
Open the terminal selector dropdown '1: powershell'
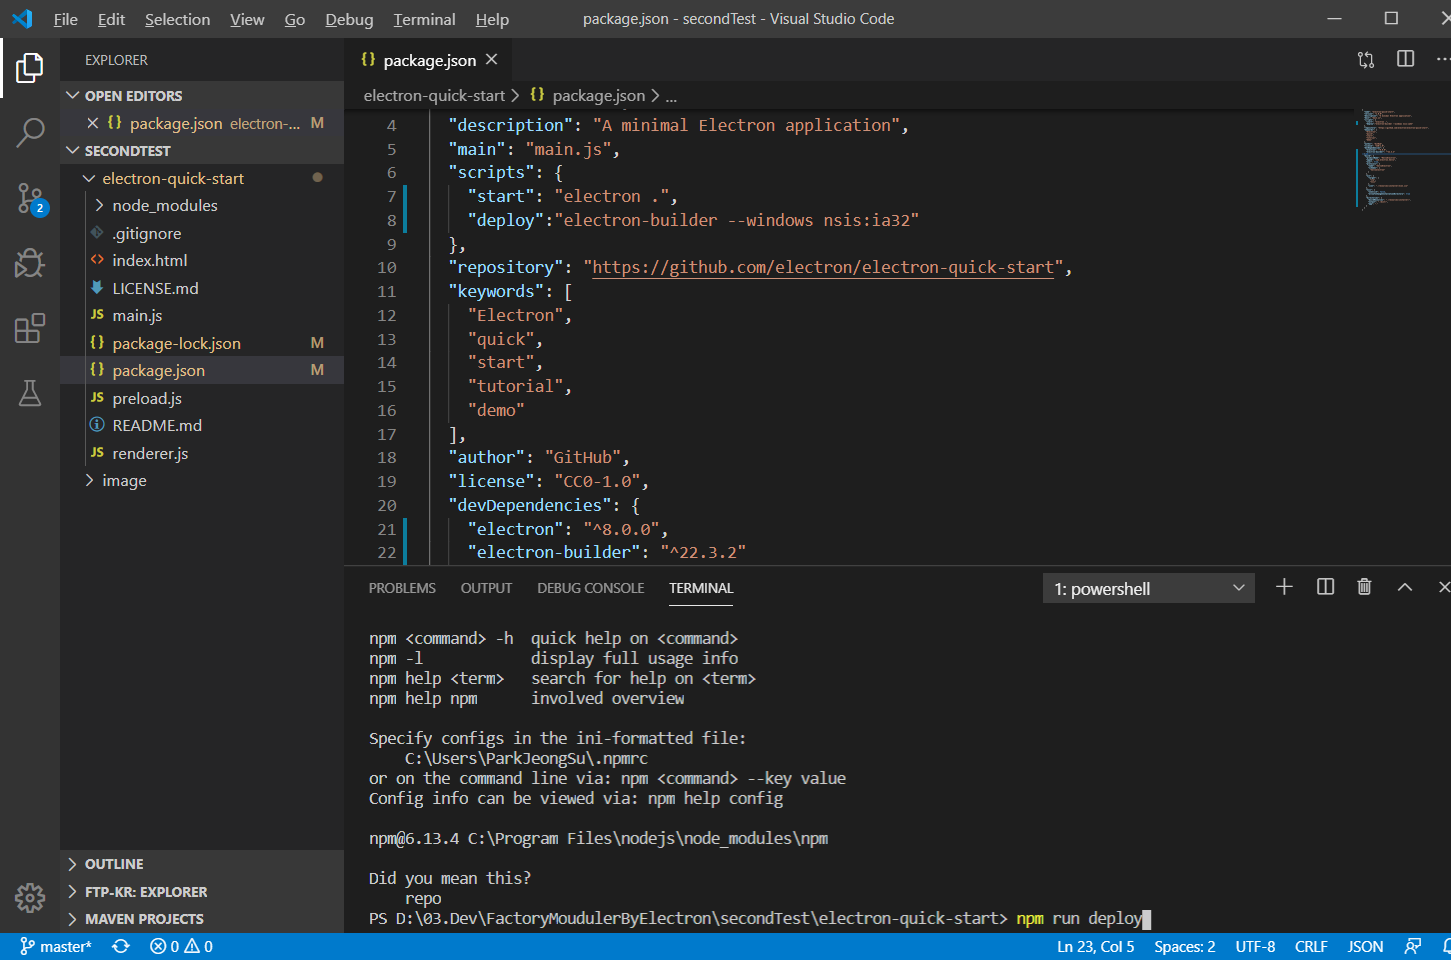1149,588
